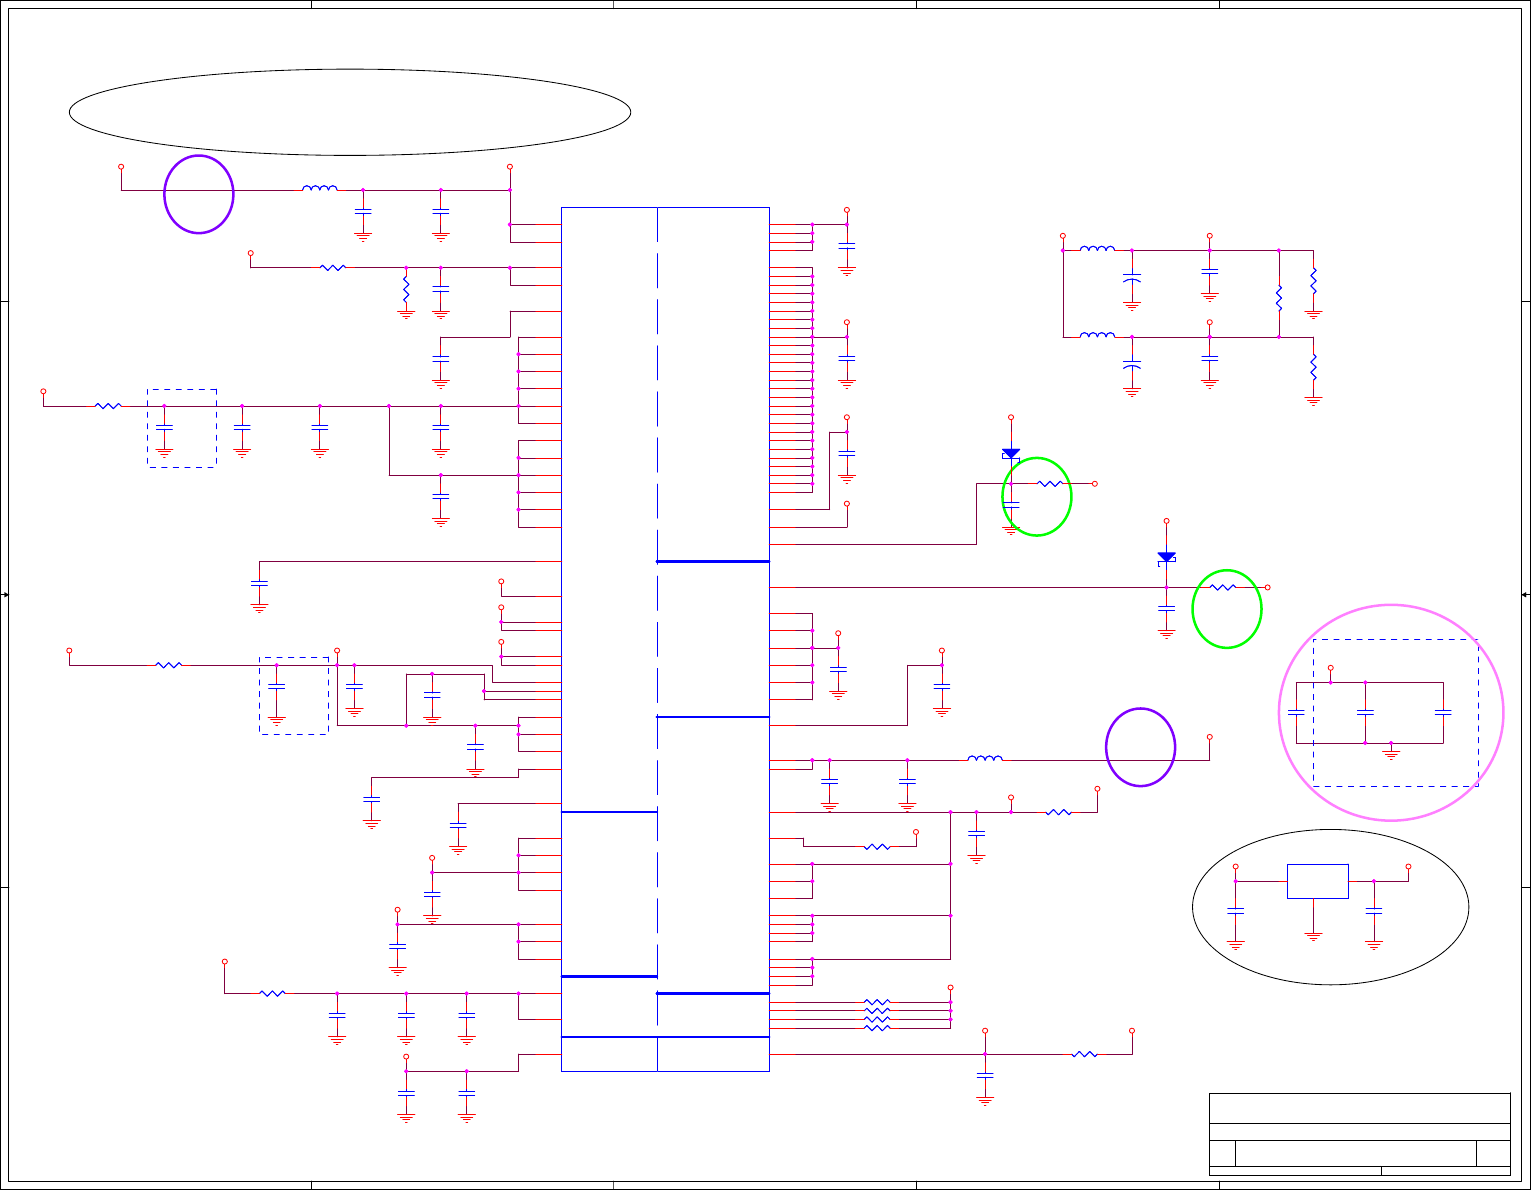
Task: Click the title block in the bottom-right corner
Action: pos(1360,1134)
